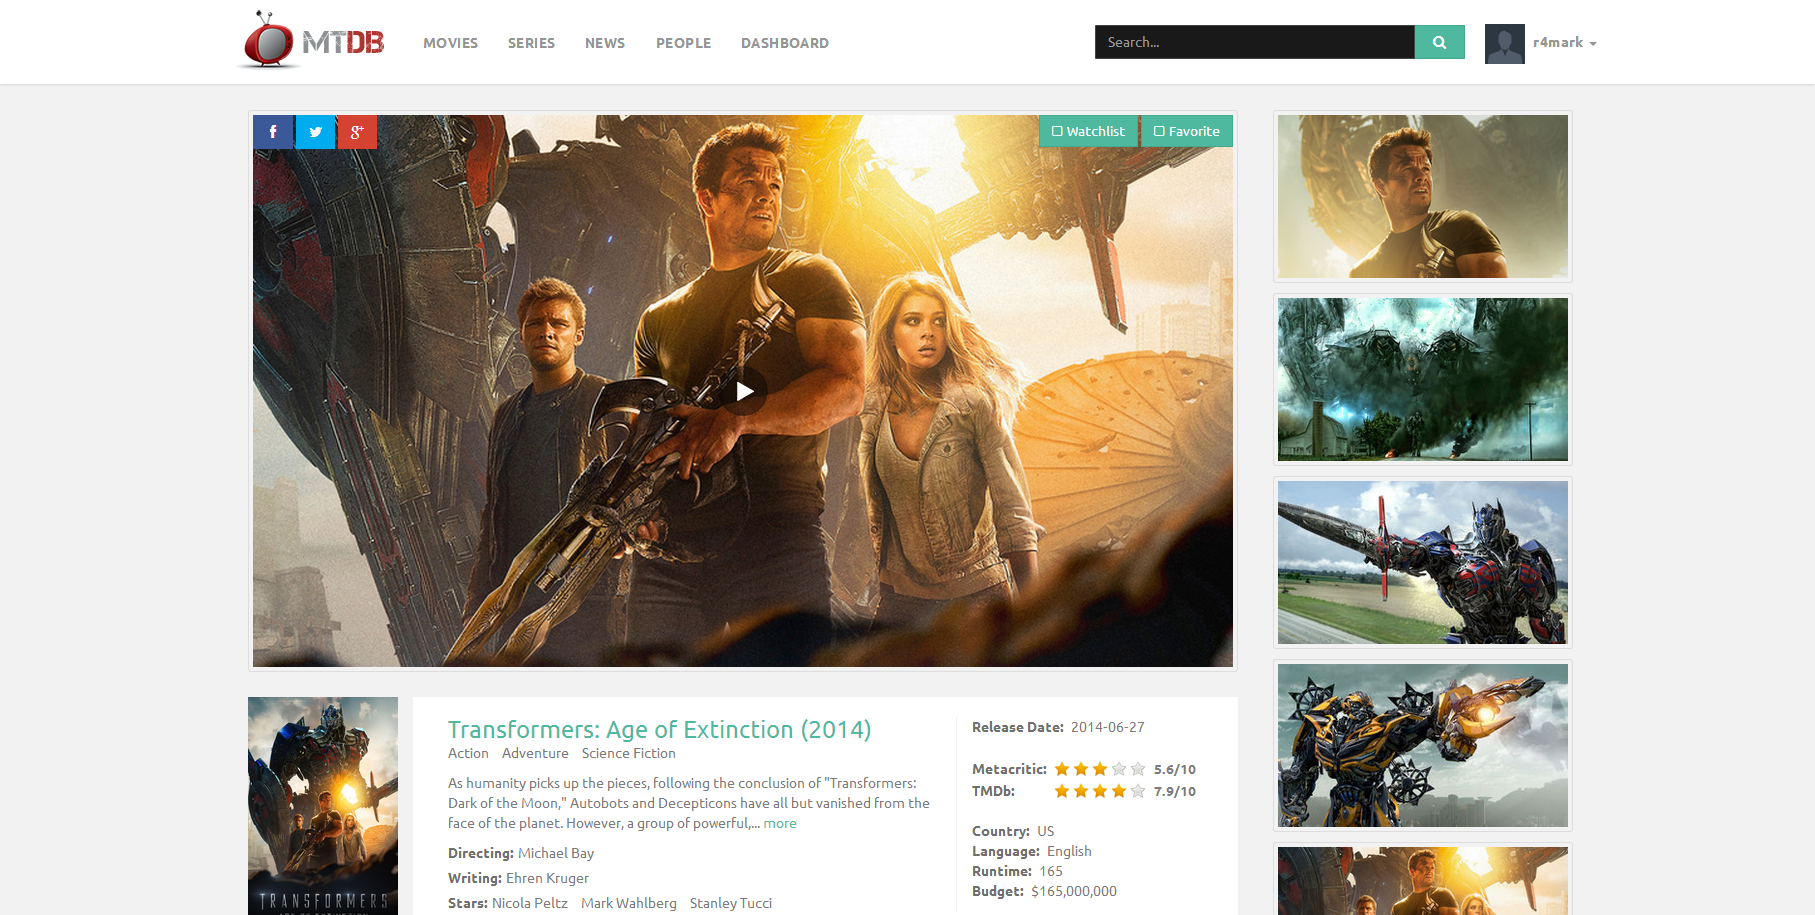Expand the plot summary via the 'more' link
The image size is (1815, 915).
click(x=779, y=823)
